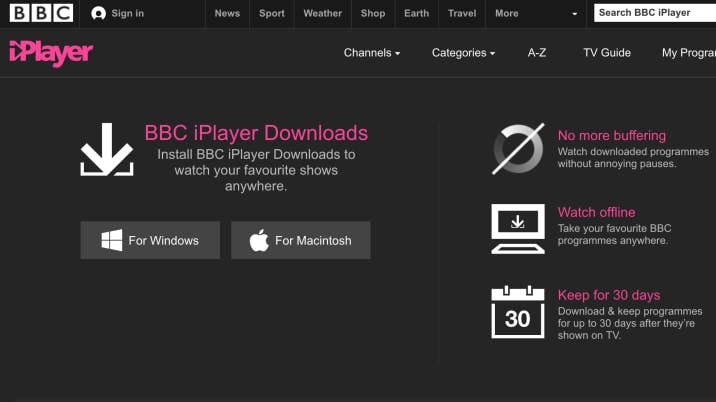Visit the BBC Shop link
This screenshot has width=716, height=402.
(x=373, y=14)
